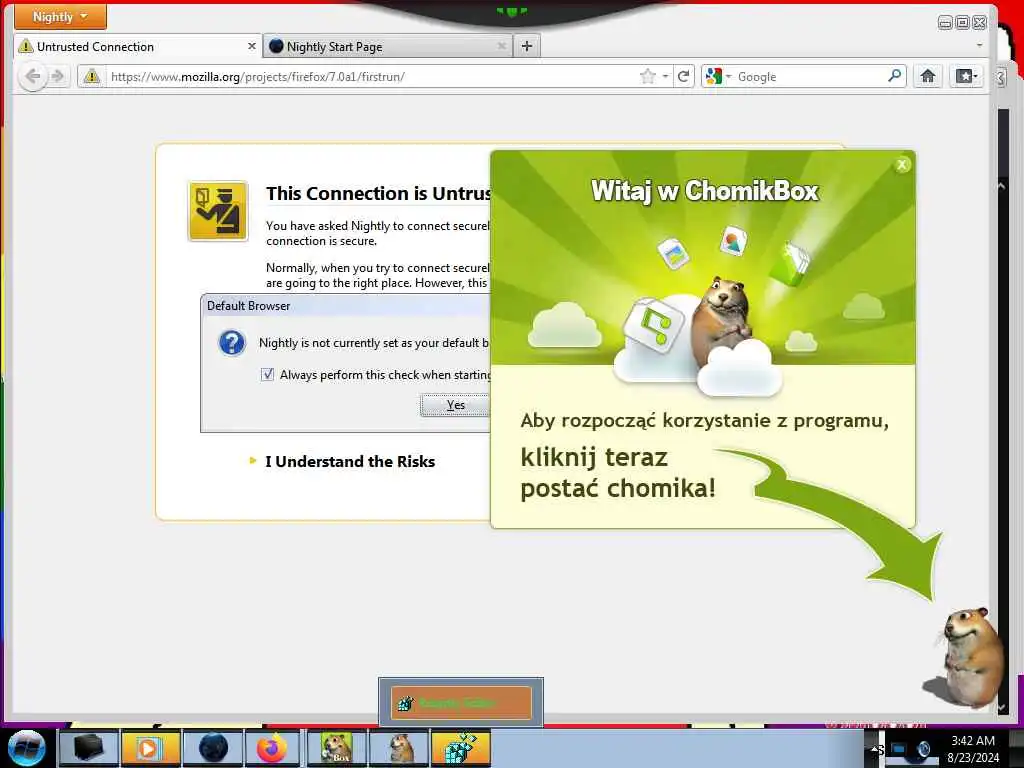Click 'This Connection is Untrusted' heading

point(378,193)
